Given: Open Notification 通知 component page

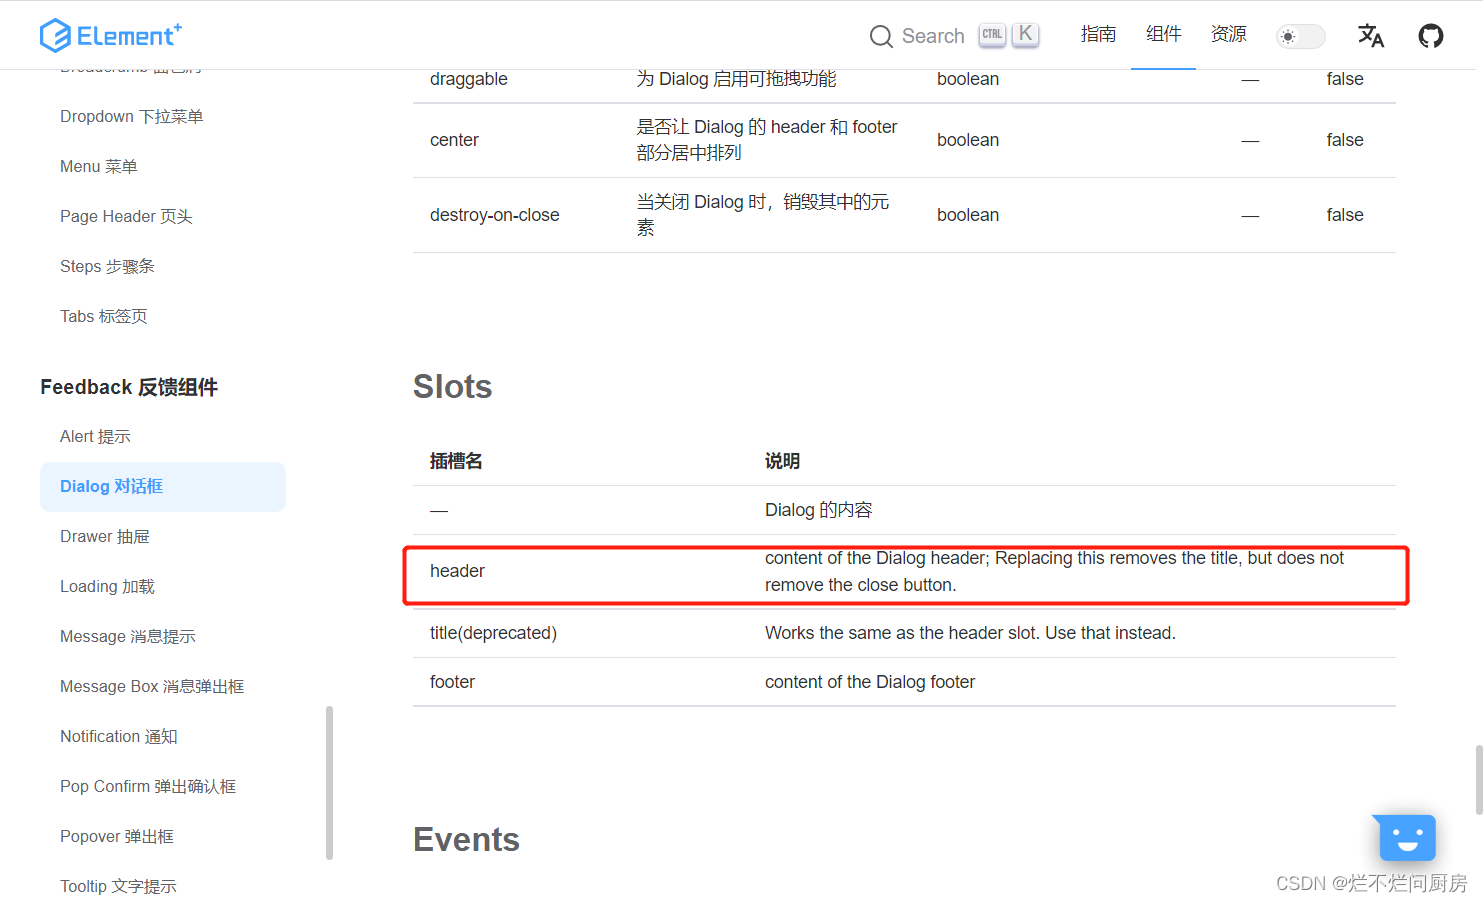Looking at the screenshot, I should [118, 736].
